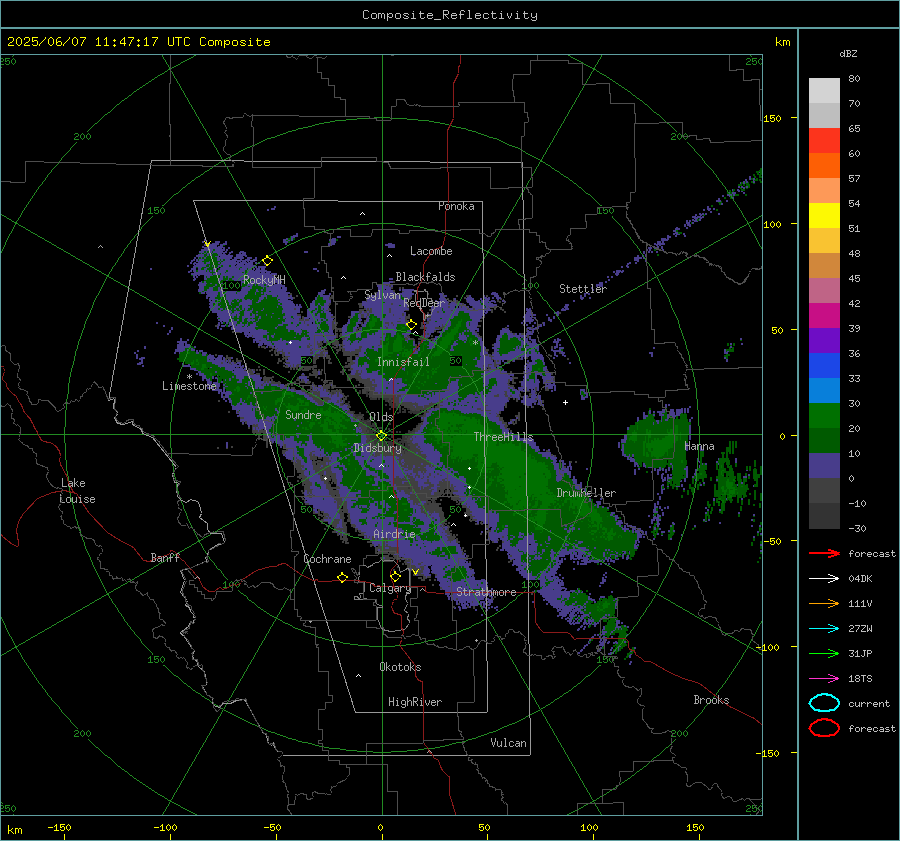The height and width of the screenshot is (841, 900).
Task: Select the Okotoks label
Action: pyautogui.click(x=400, y=667)
